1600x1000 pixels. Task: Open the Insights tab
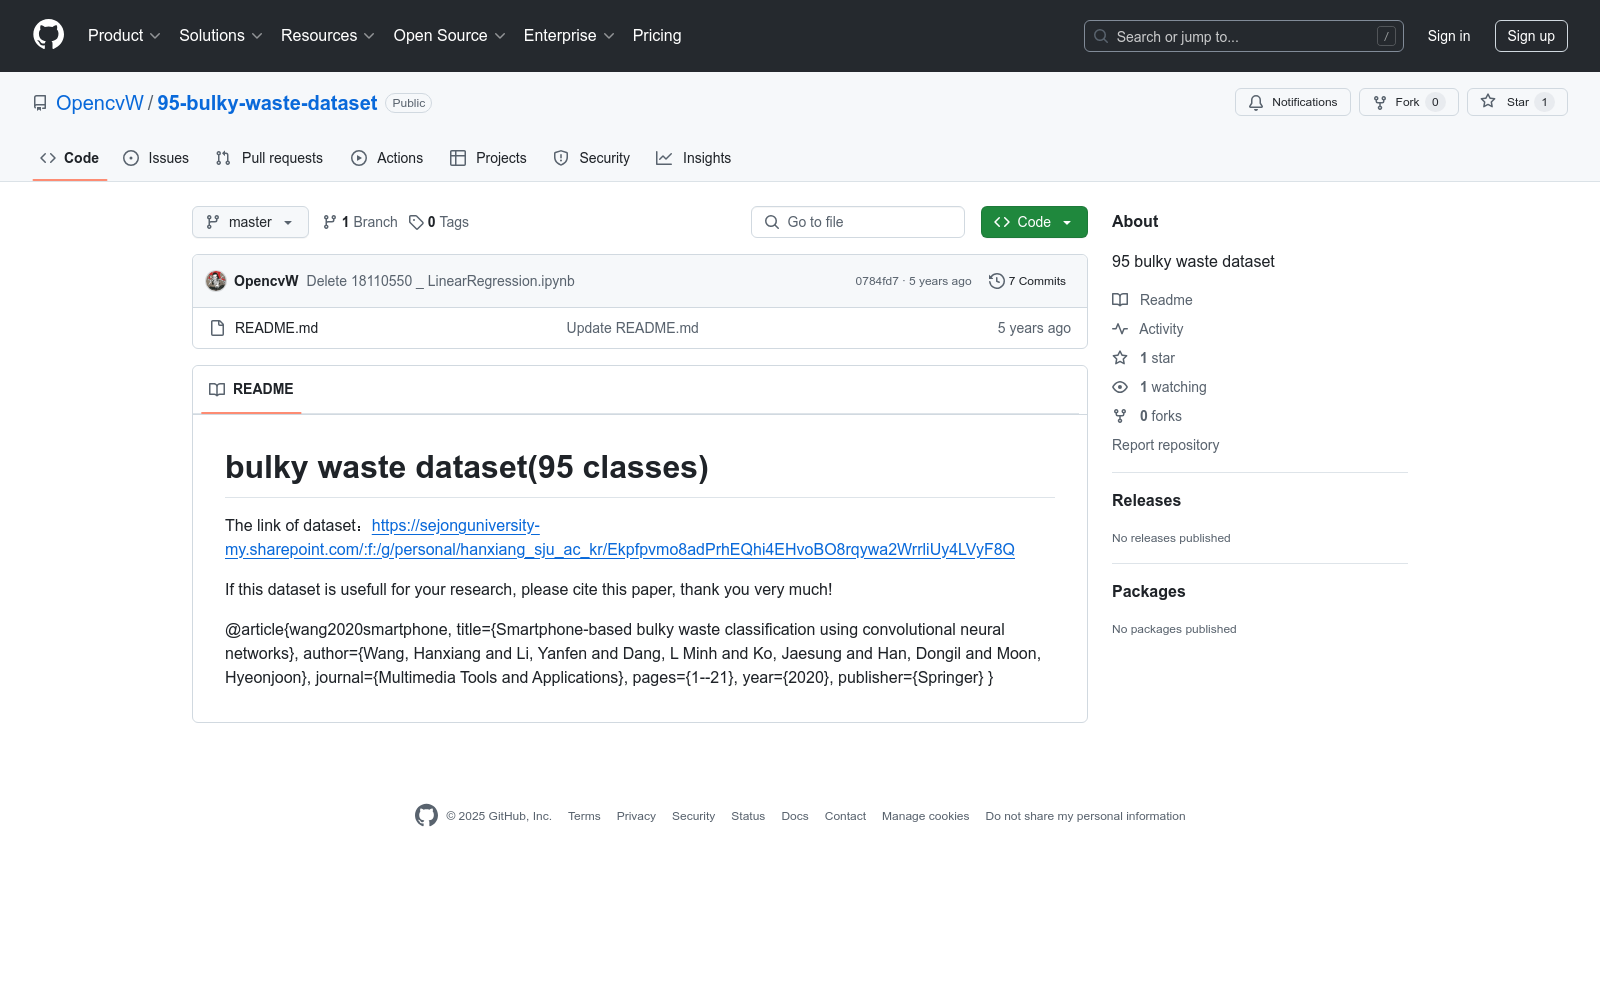point(694,158)
